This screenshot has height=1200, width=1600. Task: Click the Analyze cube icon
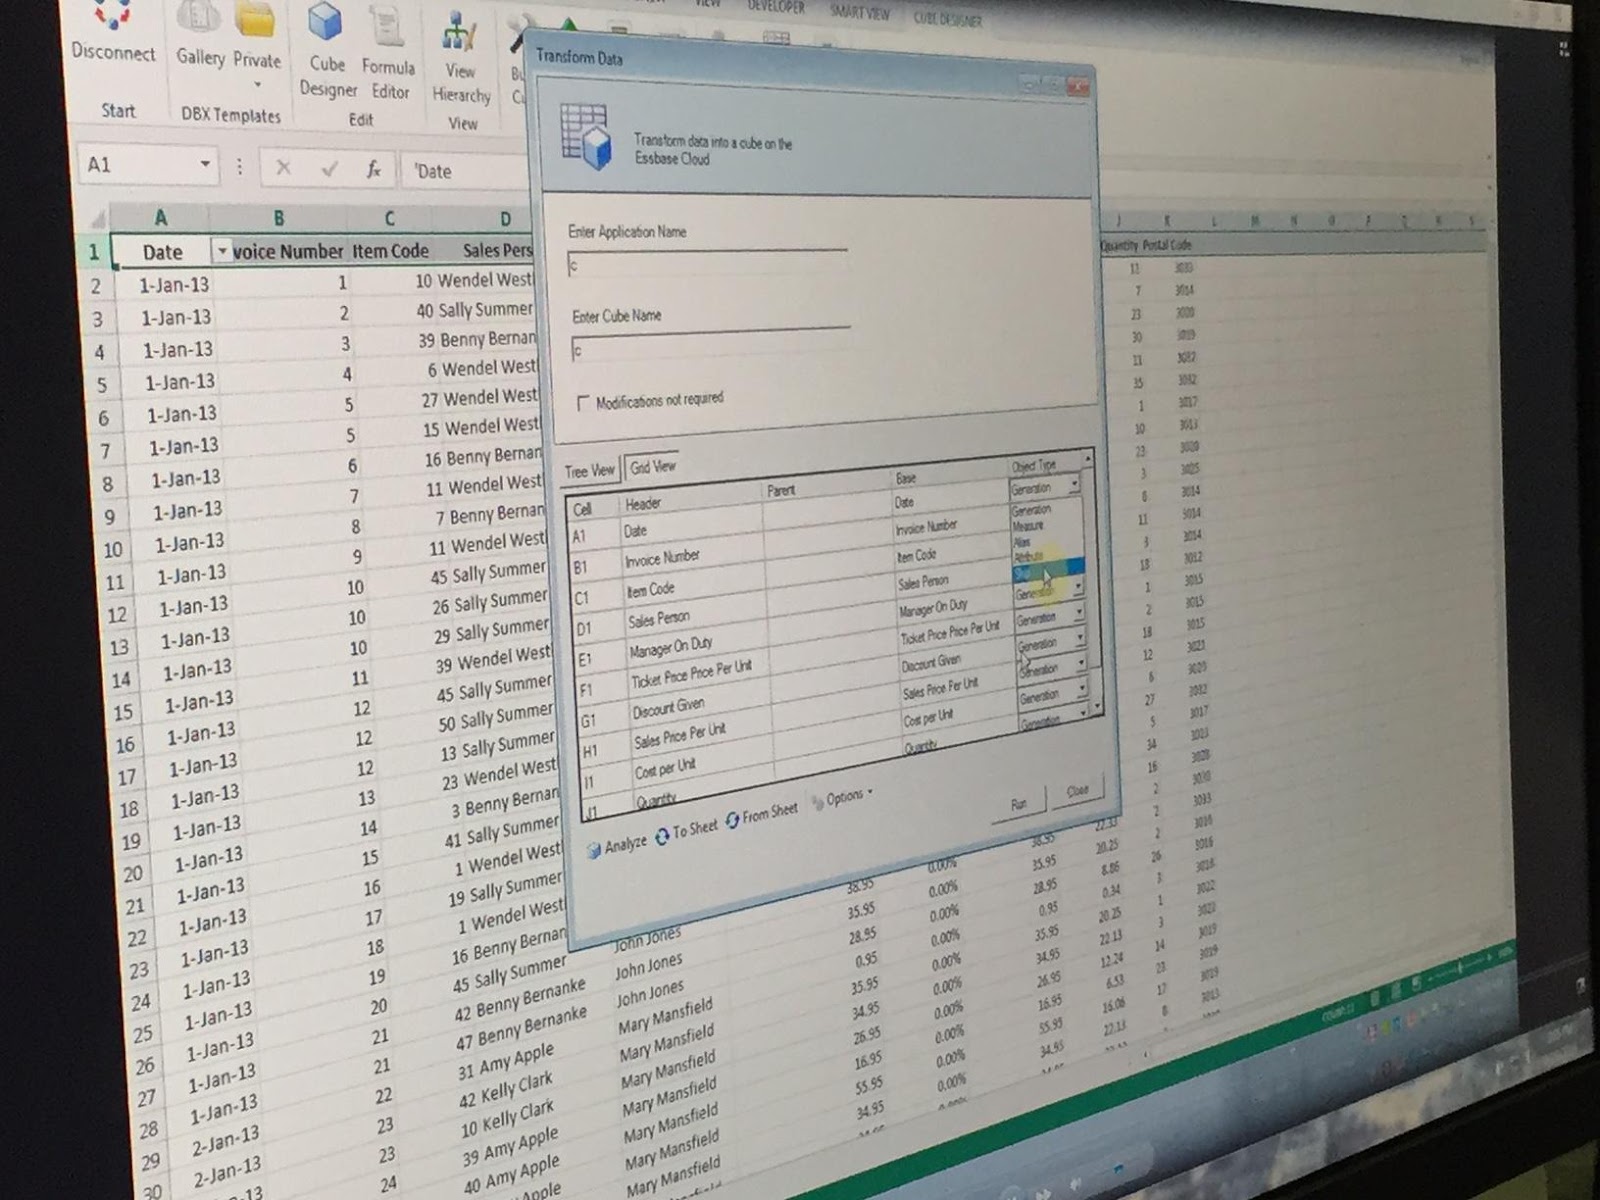click(x=594, y=849)
